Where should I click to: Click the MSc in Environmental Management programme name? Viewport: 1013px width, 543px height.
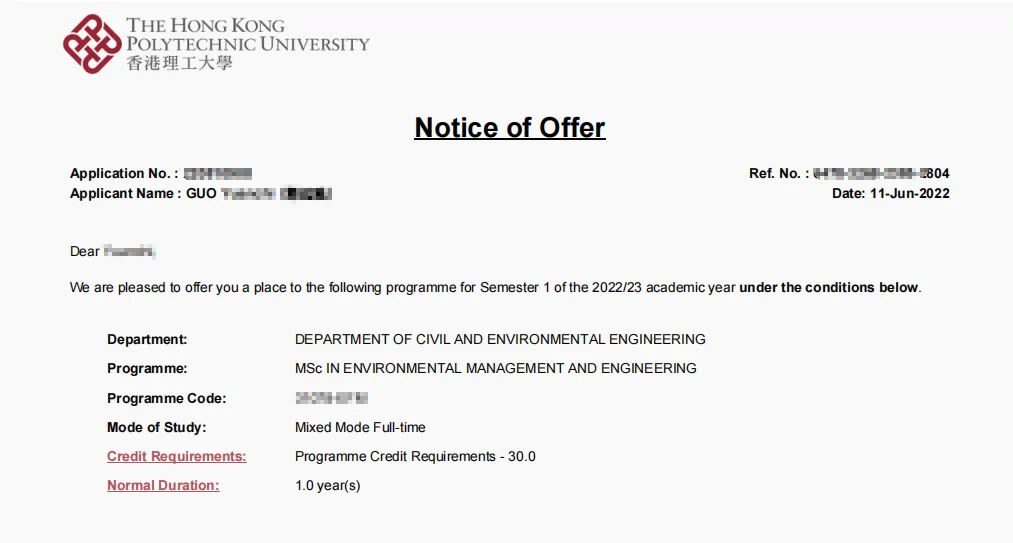(495, 369)
